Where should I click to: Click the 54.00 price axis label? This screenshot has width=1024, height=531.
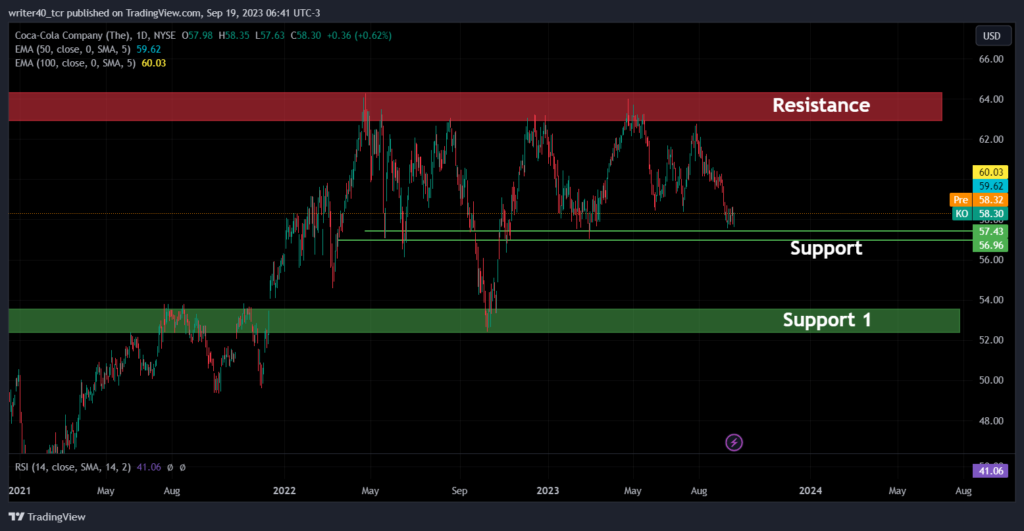pos(991,300)
